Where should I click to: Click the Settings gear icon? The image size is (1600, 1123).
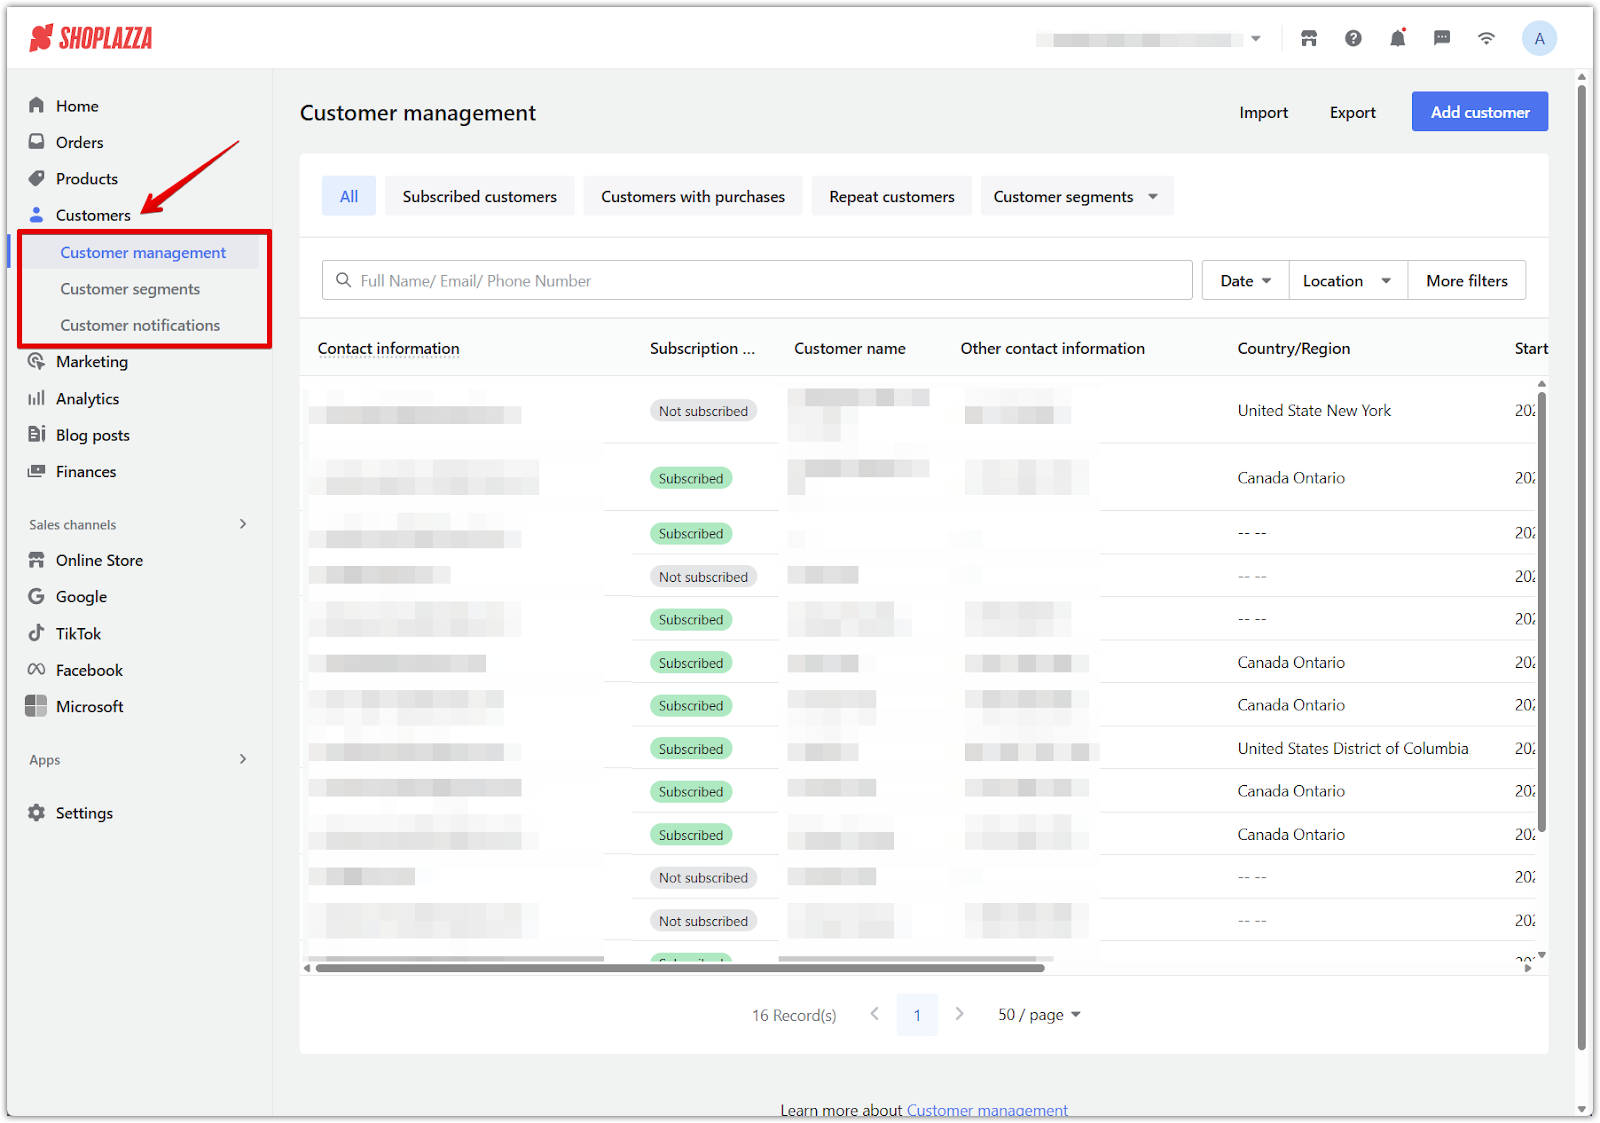pyautogui.click(x=37, y=813)
